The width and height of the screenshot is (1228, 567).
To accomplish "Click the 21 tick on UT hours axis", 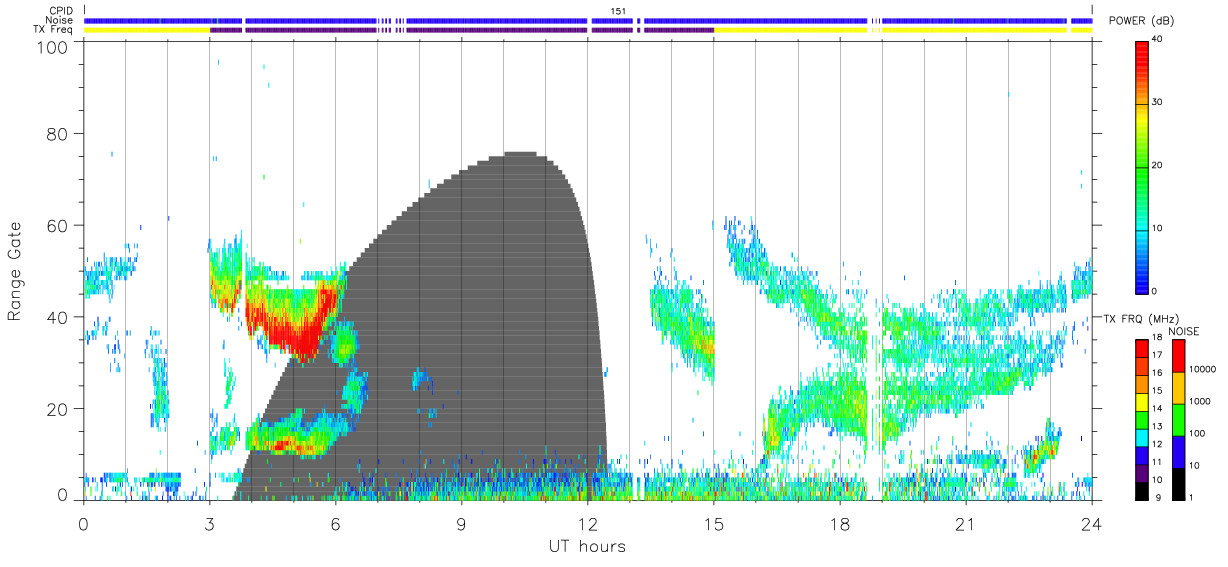I will click(x=966, y=524).
